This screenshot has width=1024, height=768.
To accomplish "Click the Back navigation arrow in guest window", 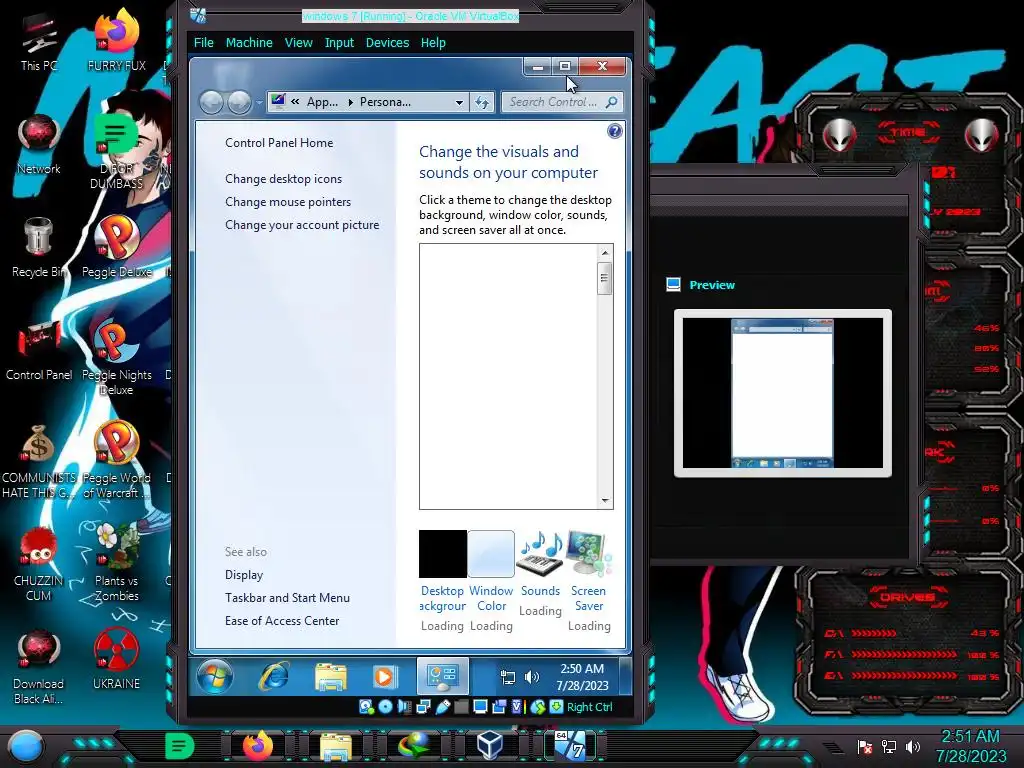I will (212, 102).
